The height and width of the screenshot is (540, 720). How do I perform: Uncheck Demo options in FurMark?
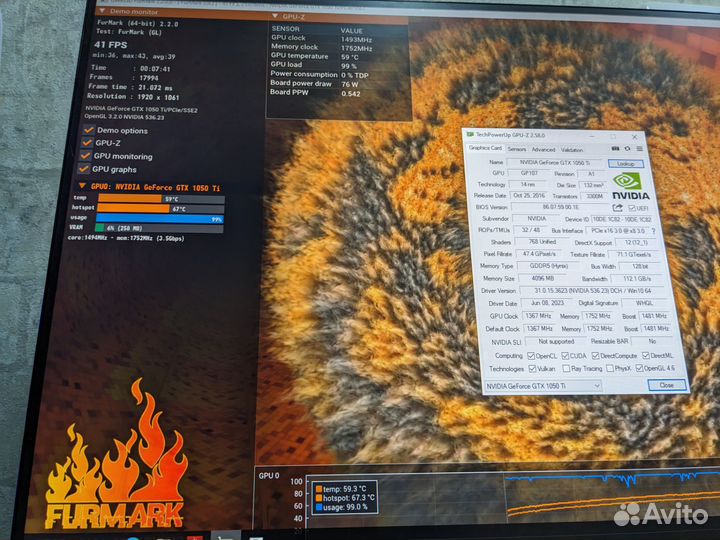tap(89, 130)
